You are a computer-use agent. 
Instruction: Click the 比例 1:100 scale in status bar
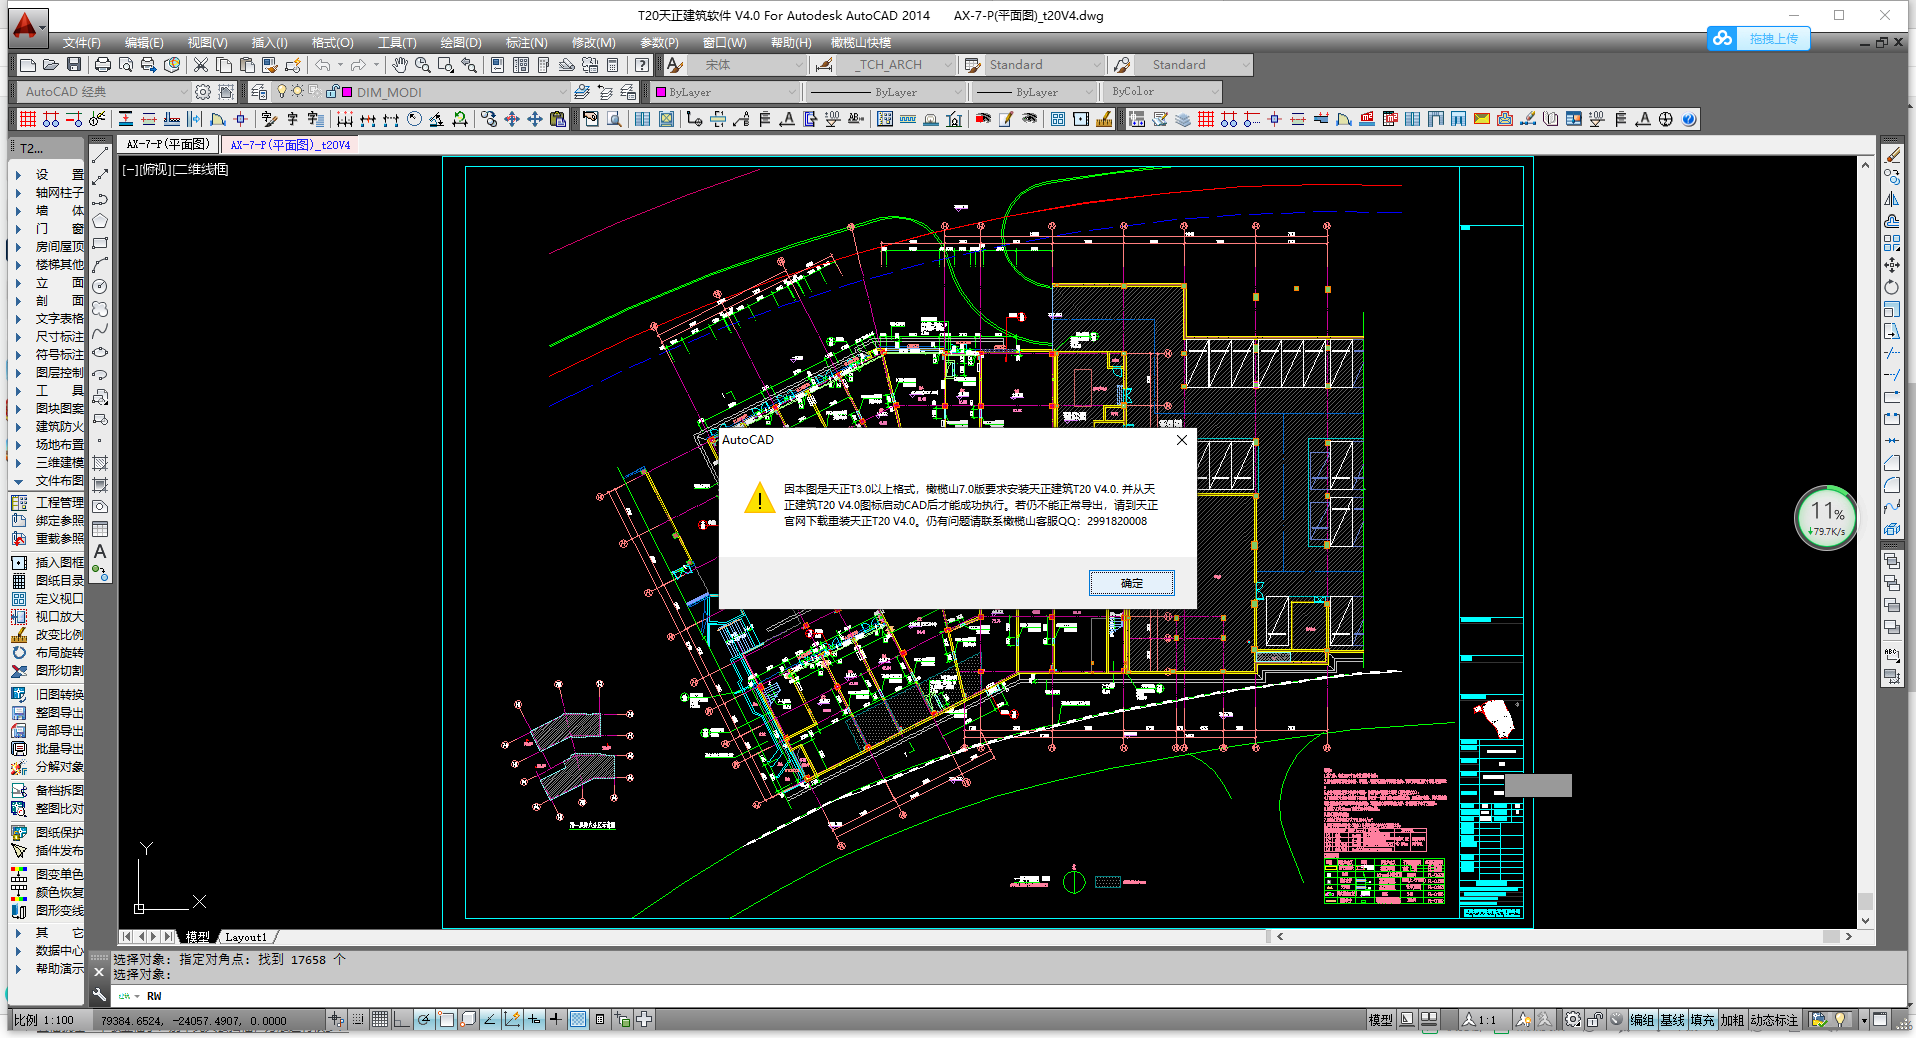click(x=44, y=1020)
